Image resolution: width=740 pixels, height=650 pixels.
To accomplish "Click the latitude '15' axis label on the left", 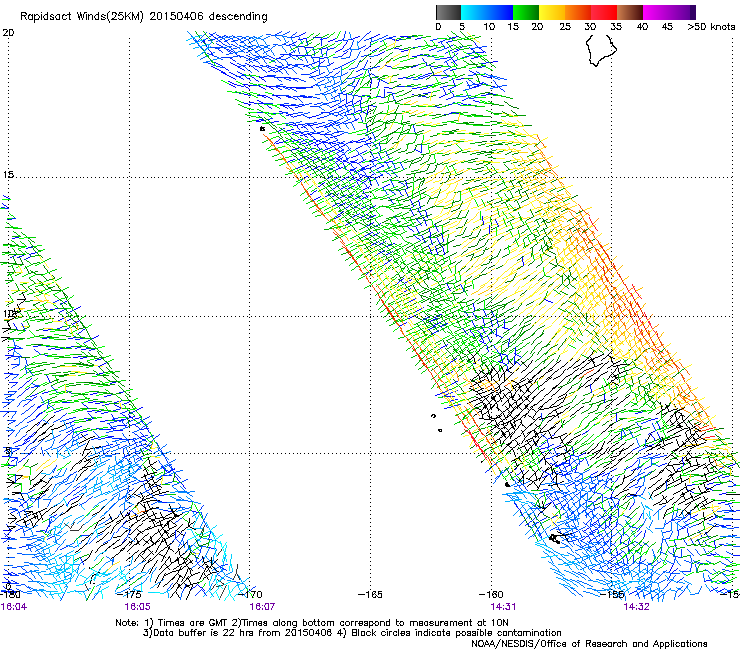I will [x=8, y=175].
